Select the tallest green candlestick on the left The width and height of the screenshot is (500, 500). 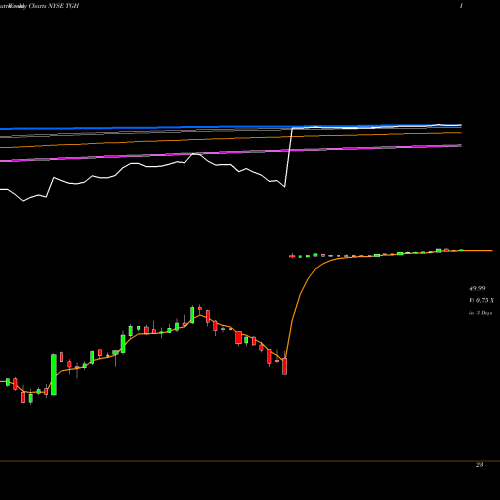click(54, 374)
